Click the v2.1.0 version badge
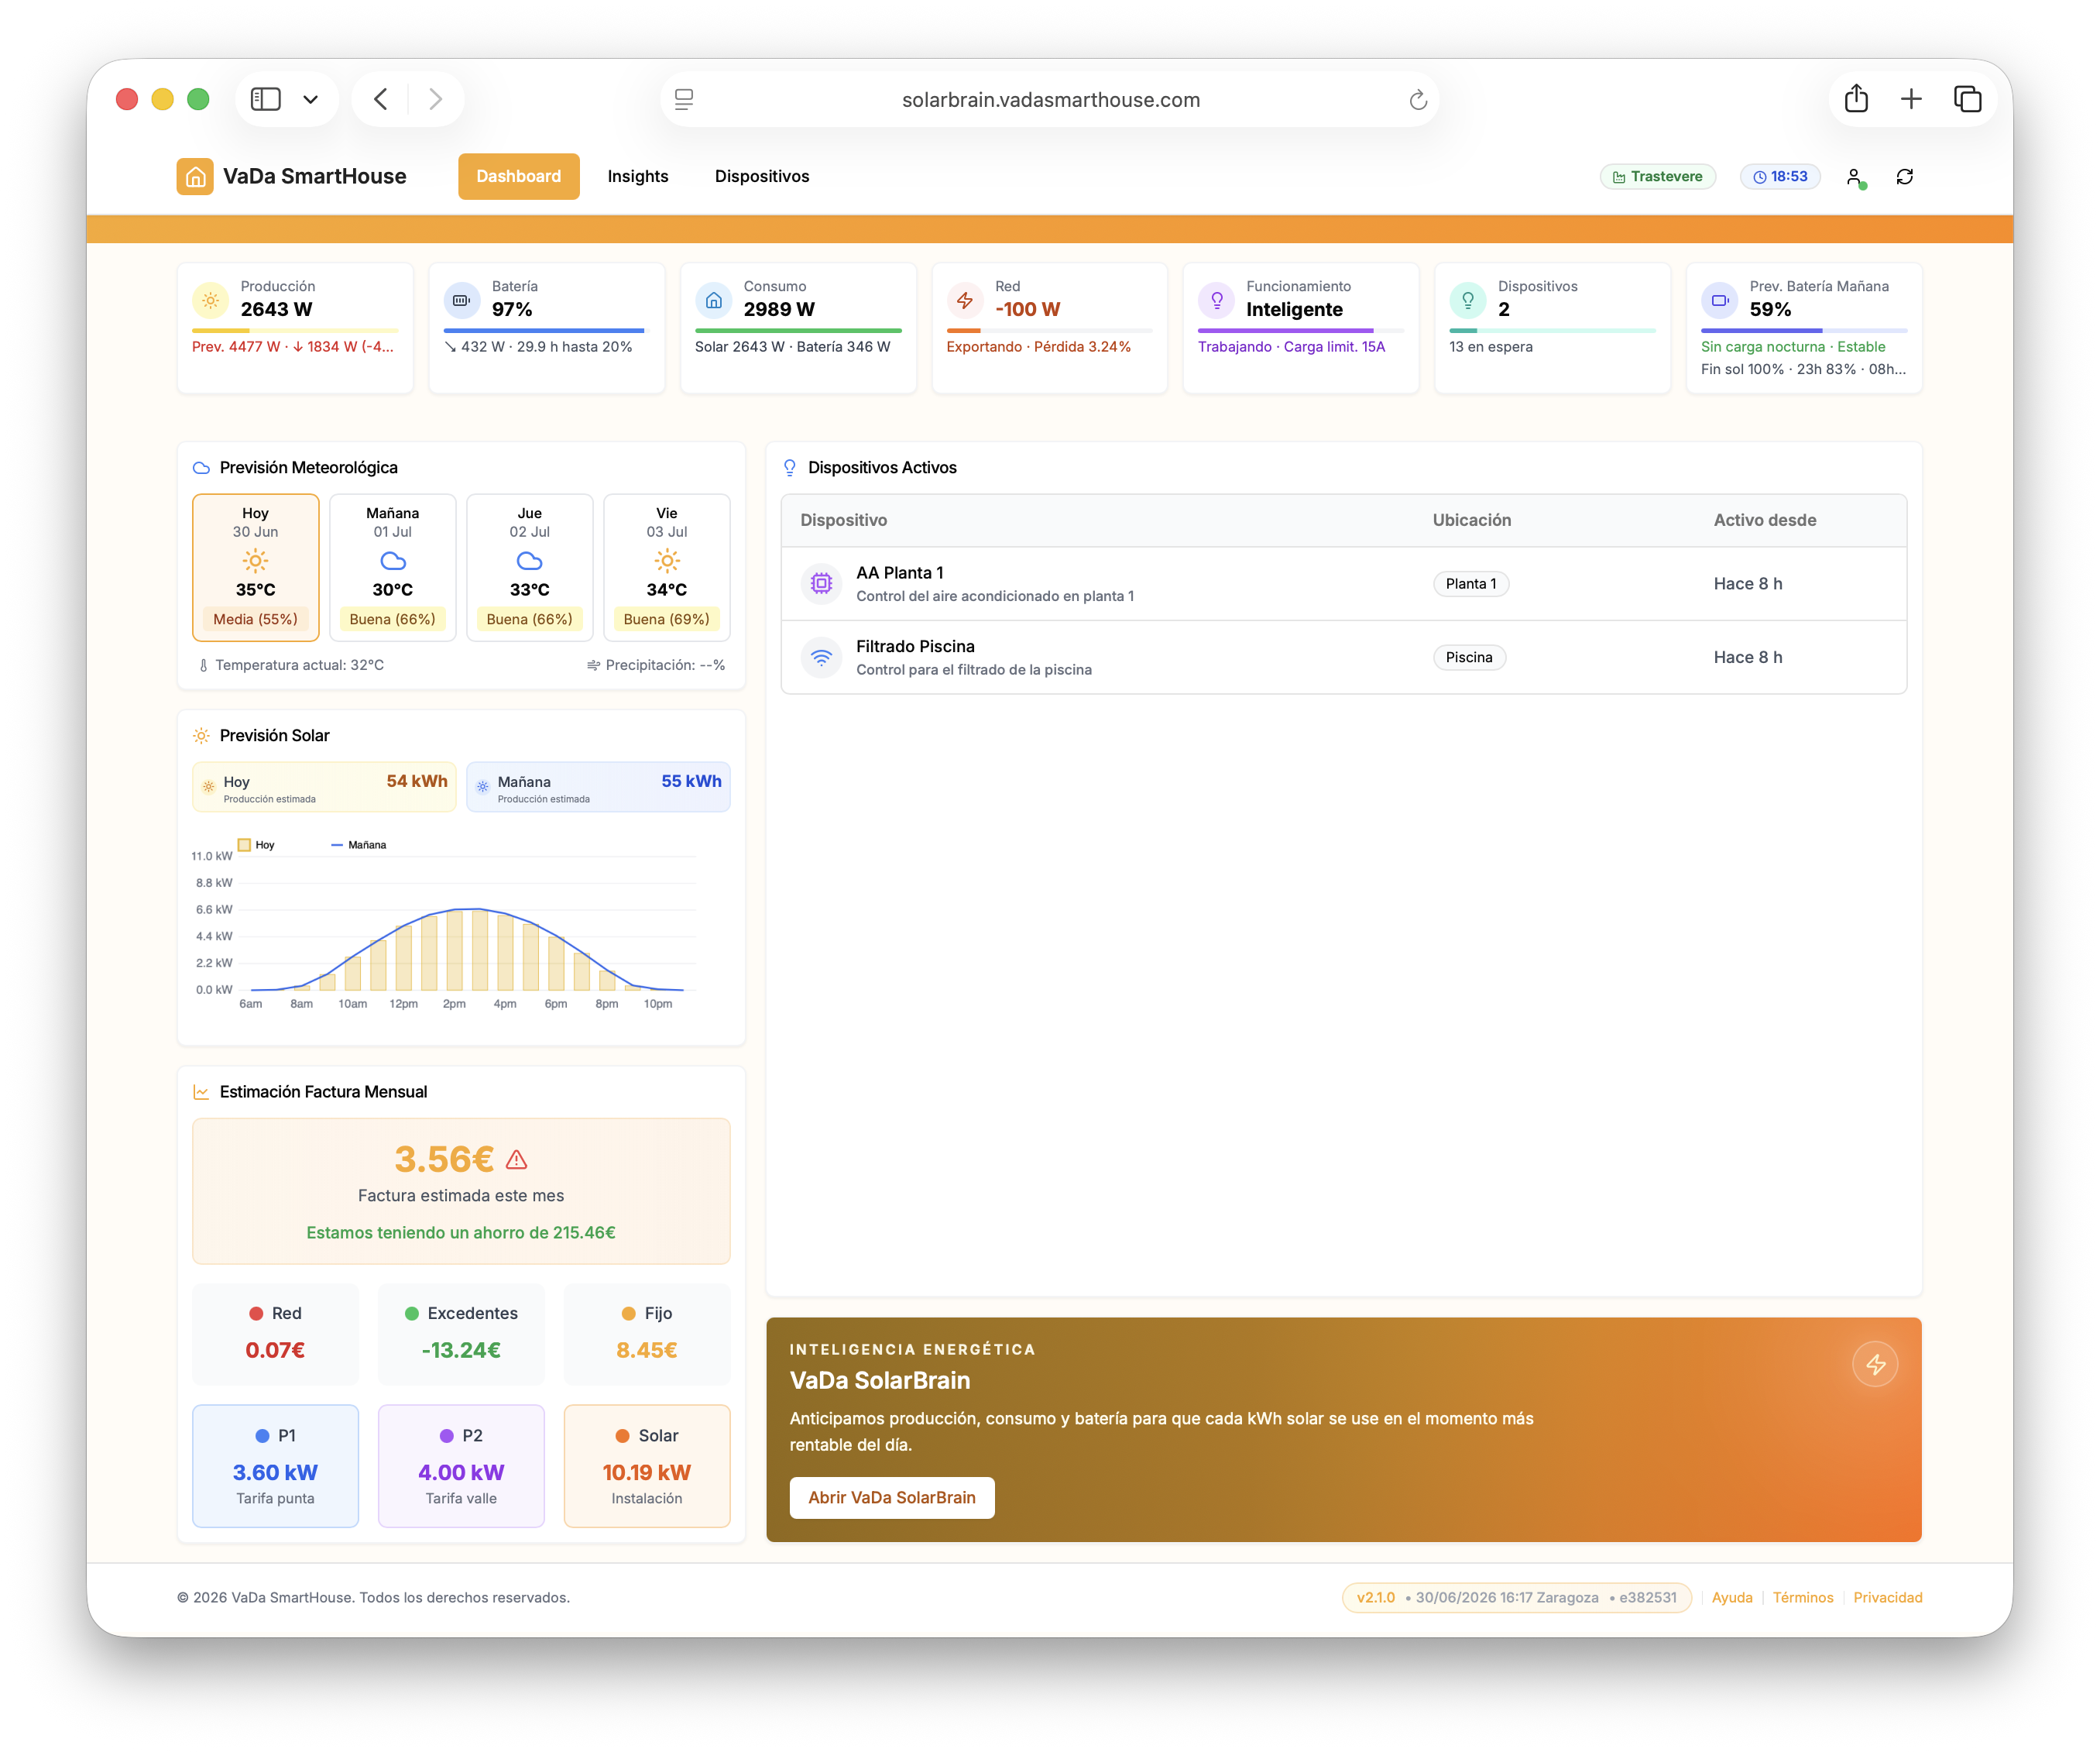 [x=1516, y=1597]
